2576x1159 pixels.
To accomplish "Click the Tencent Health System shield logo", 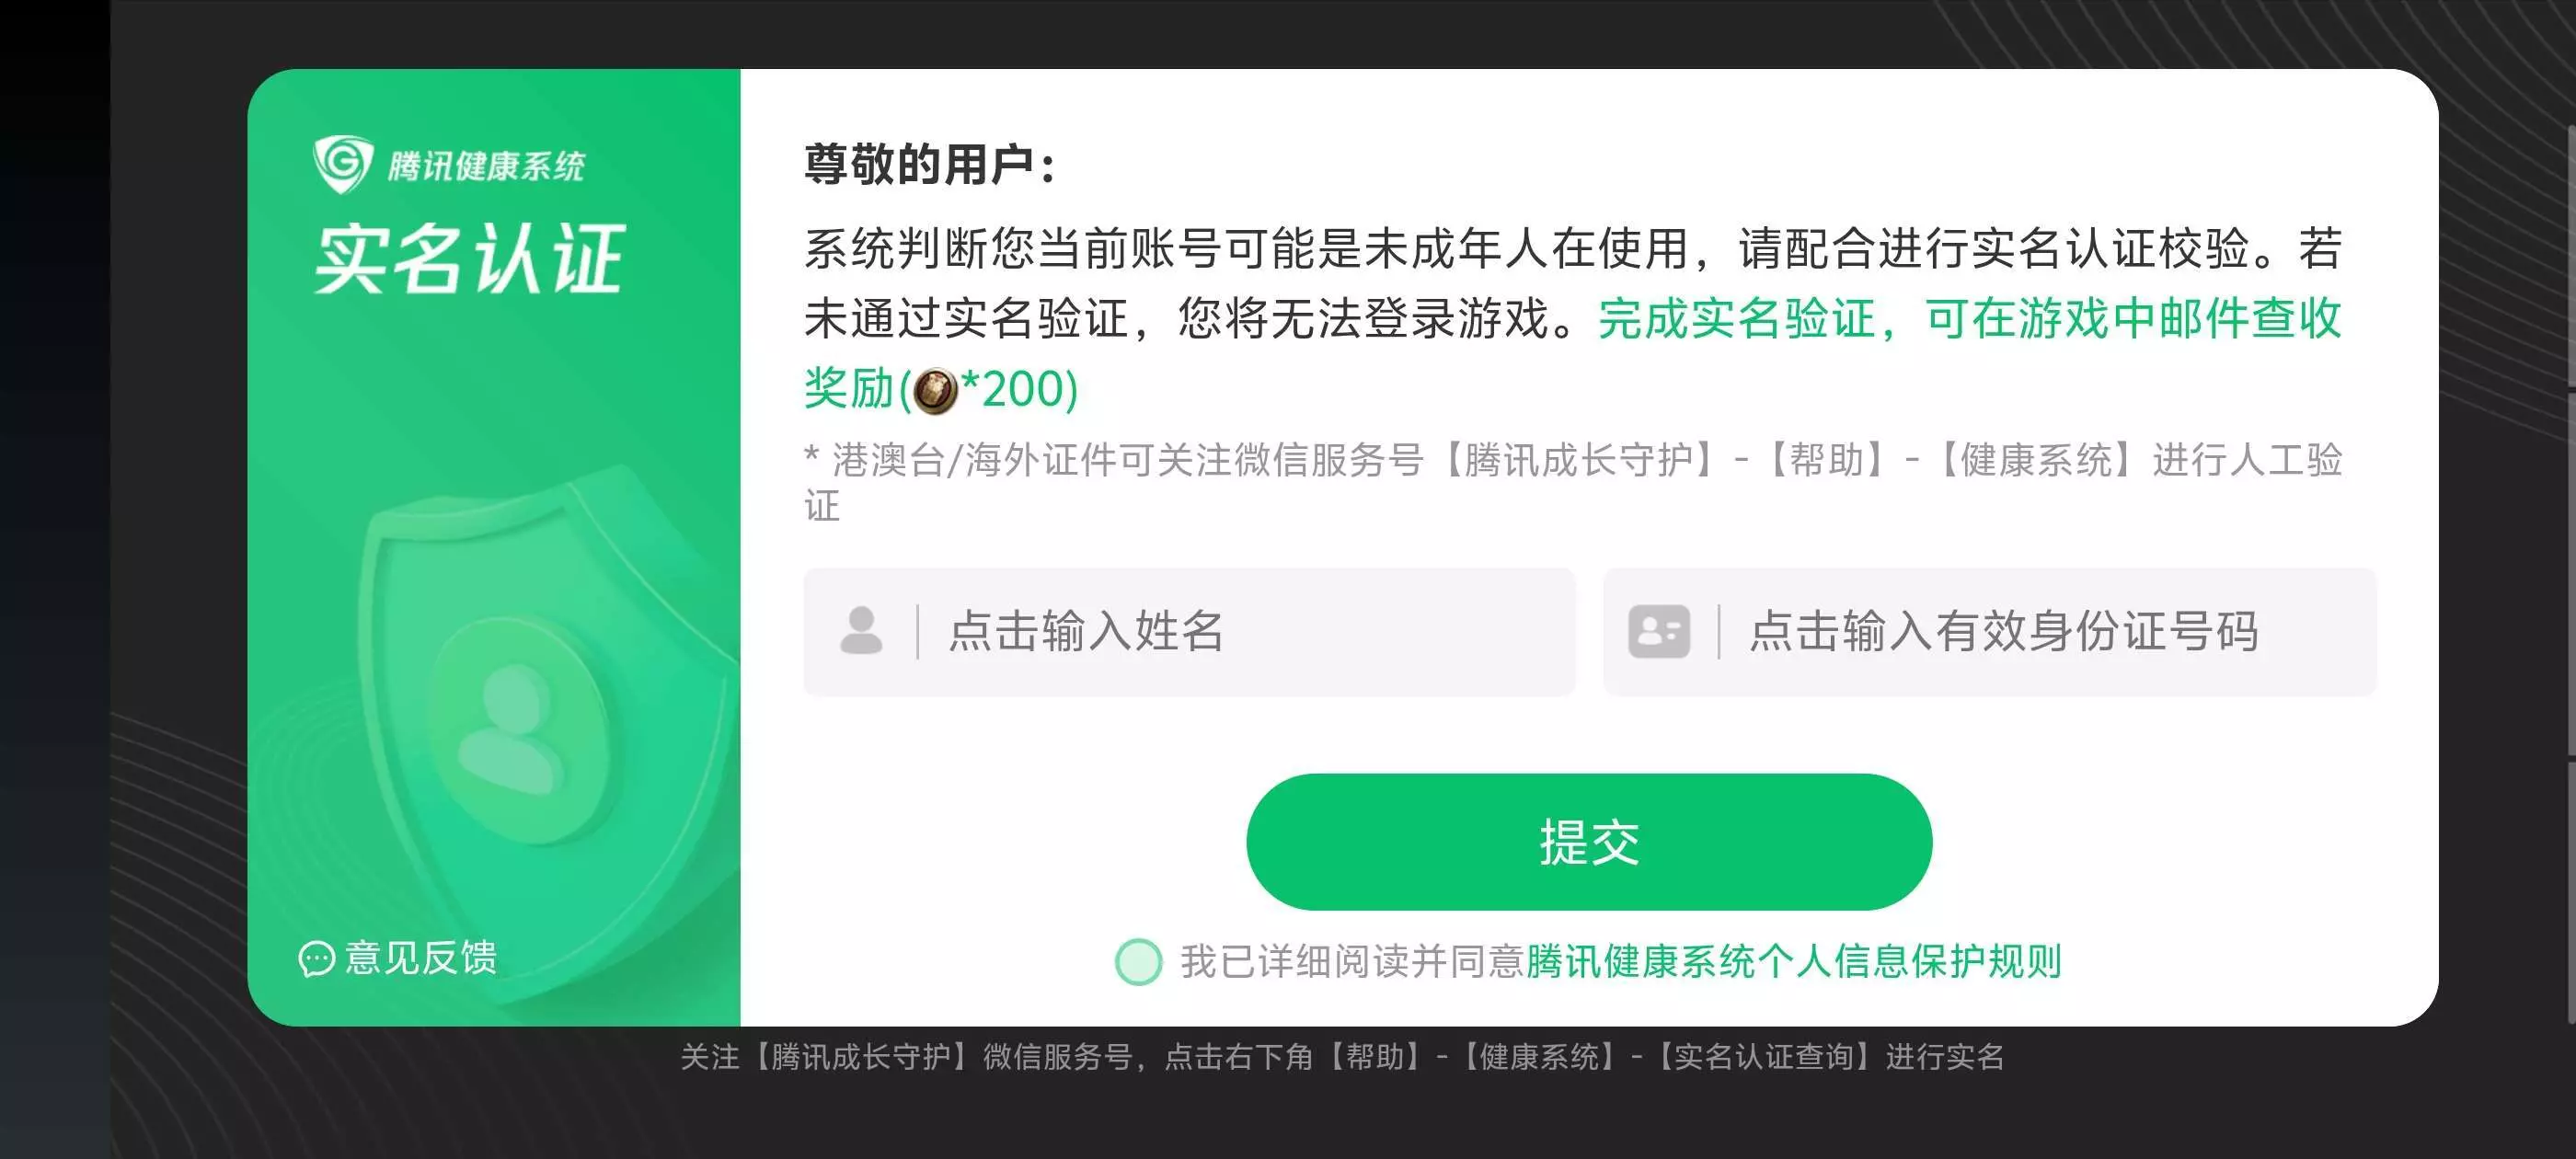I will click(x=343, y=164).
